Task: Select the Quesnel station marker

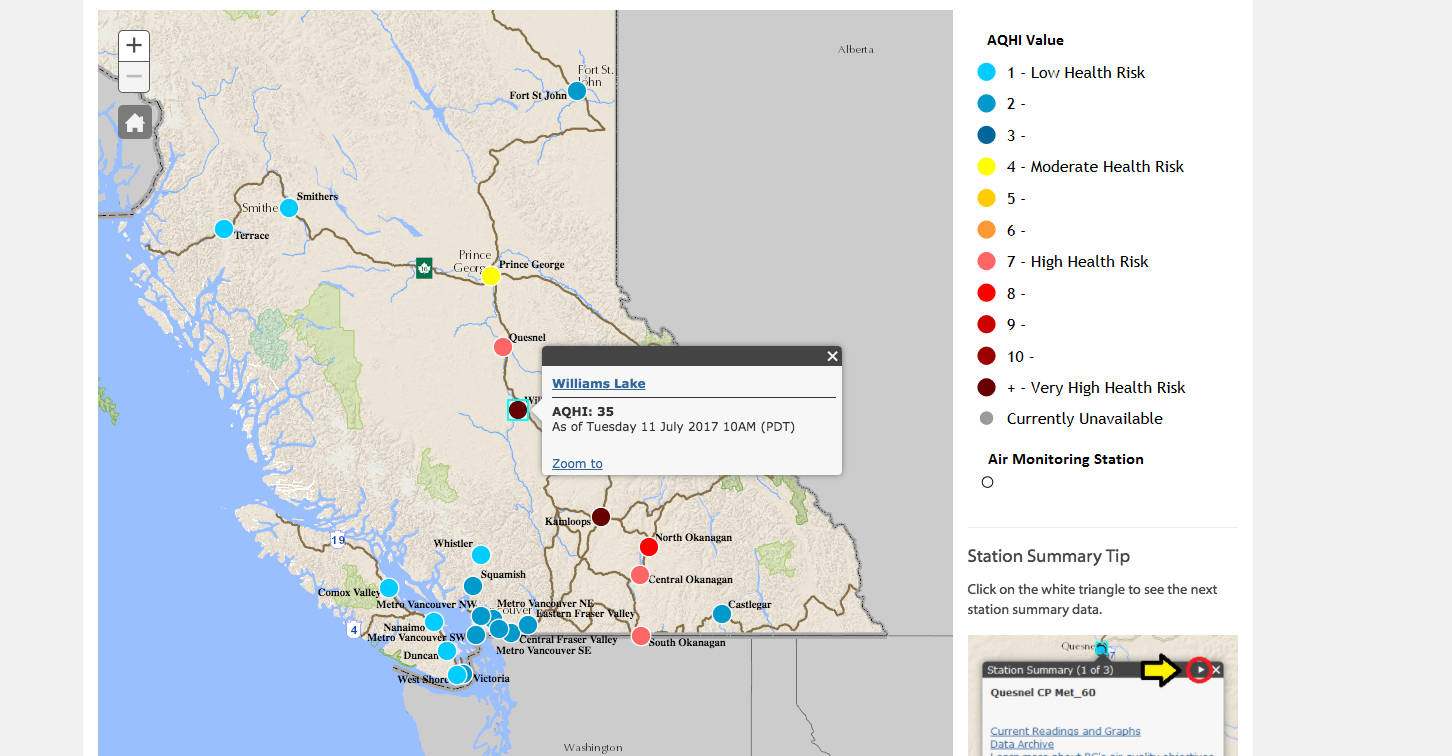Action: (x=503, y=347)
